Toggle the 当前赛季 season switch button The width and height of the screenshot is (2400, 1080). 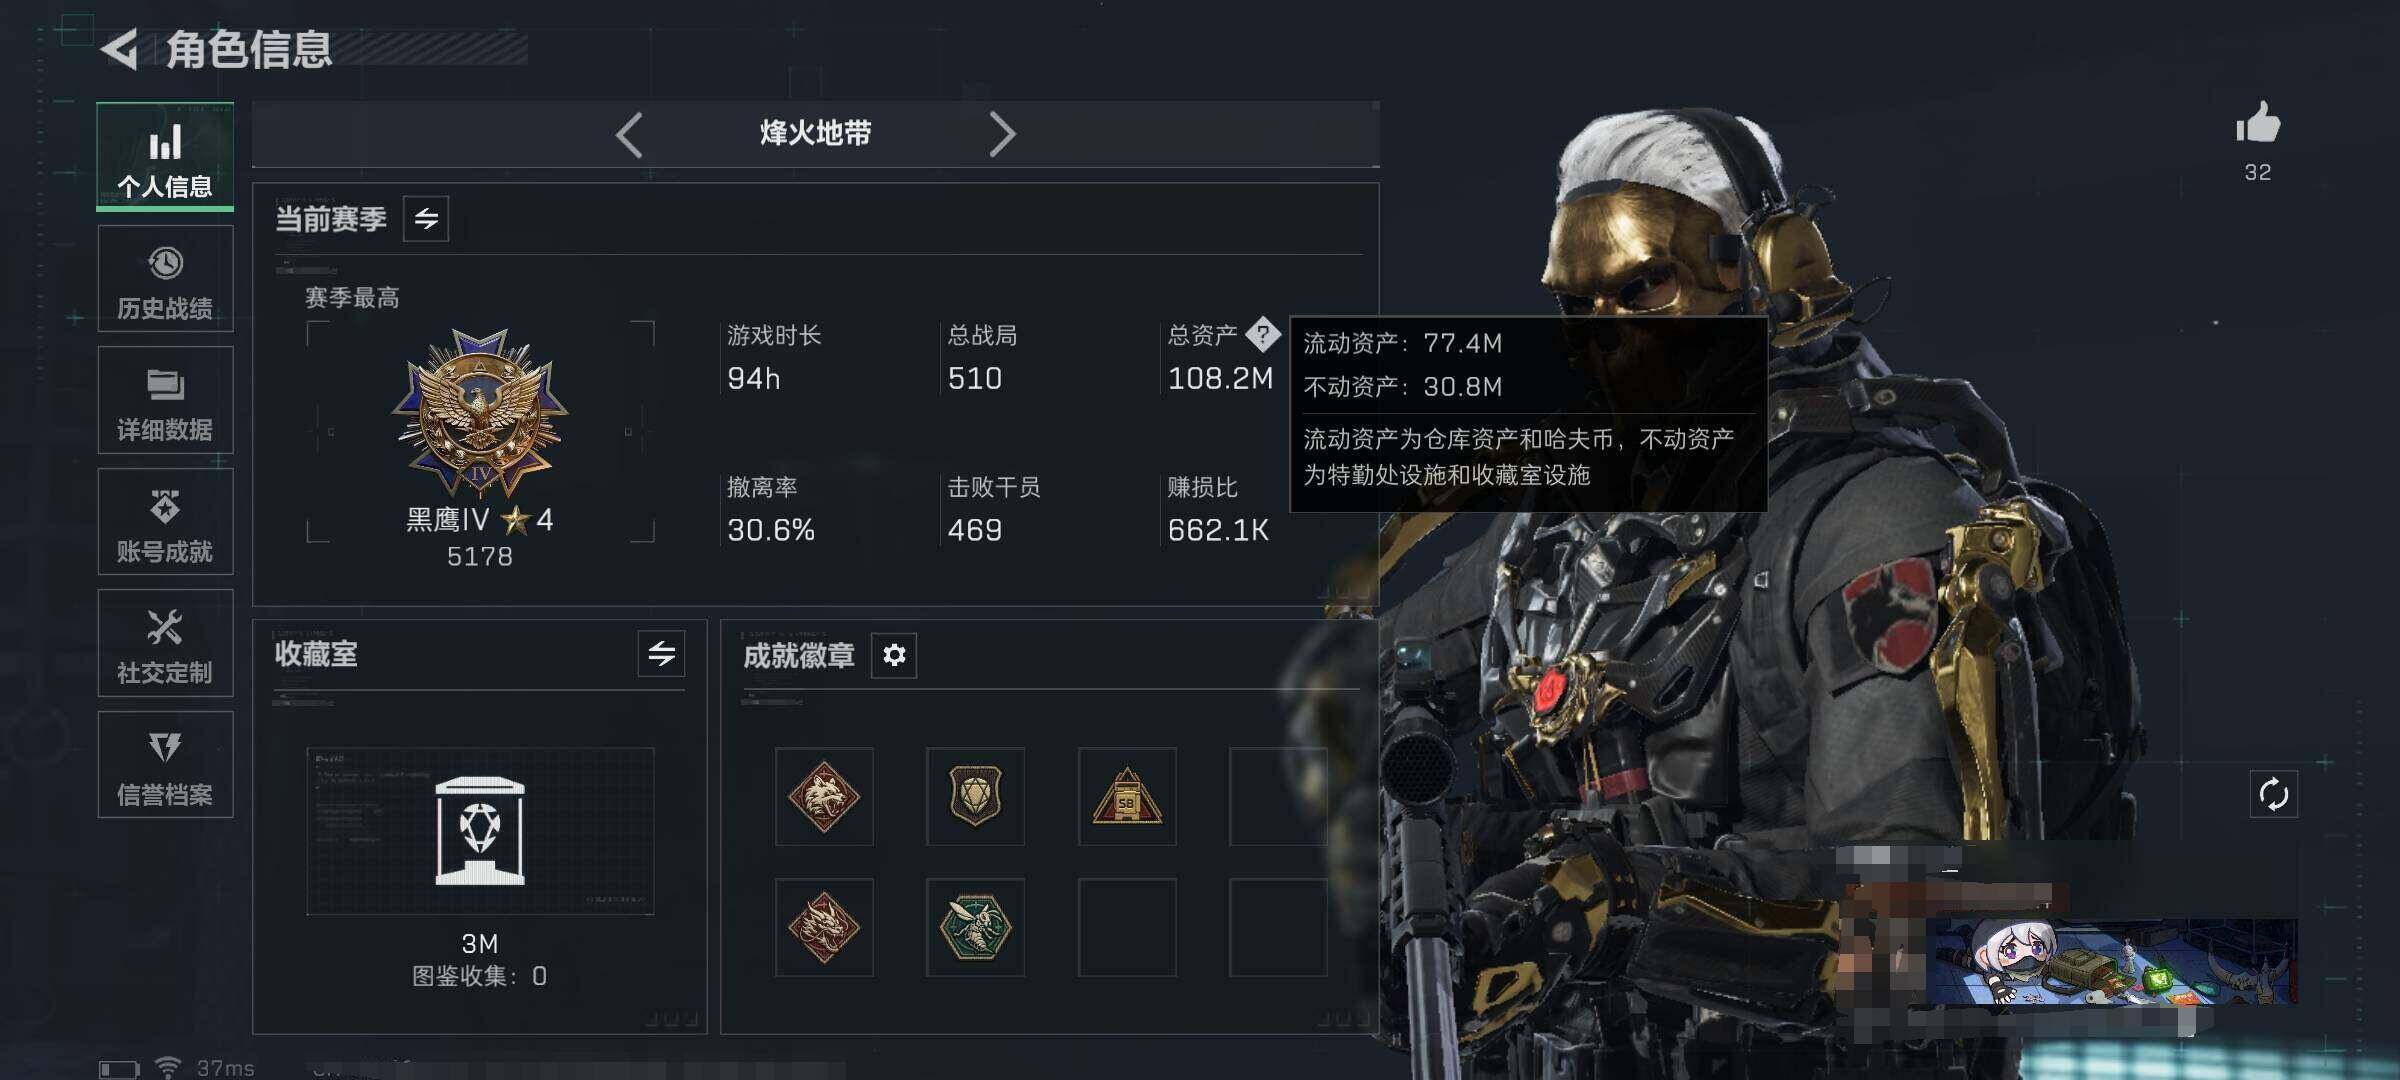(x=426, y=219)
